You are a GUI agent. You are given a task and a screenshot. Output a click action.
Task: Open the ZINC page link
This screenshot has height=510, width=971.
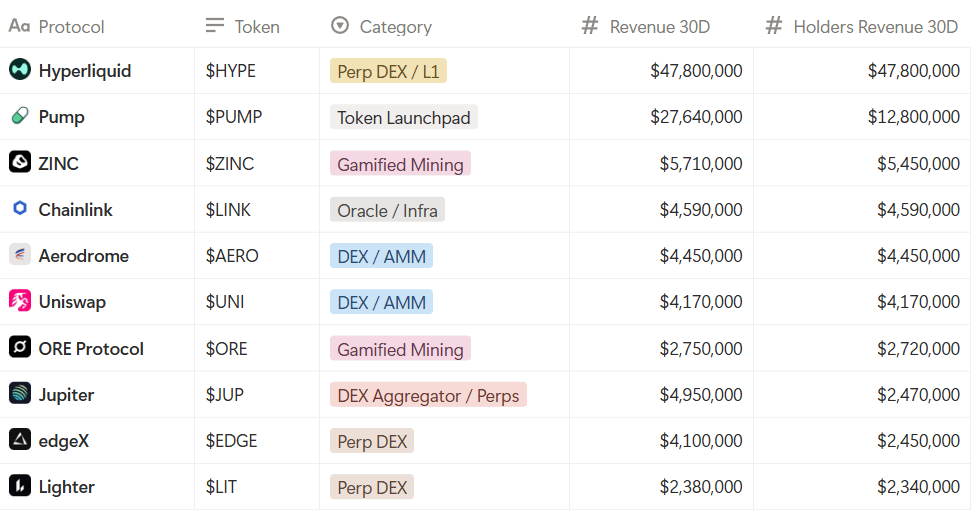59,163
